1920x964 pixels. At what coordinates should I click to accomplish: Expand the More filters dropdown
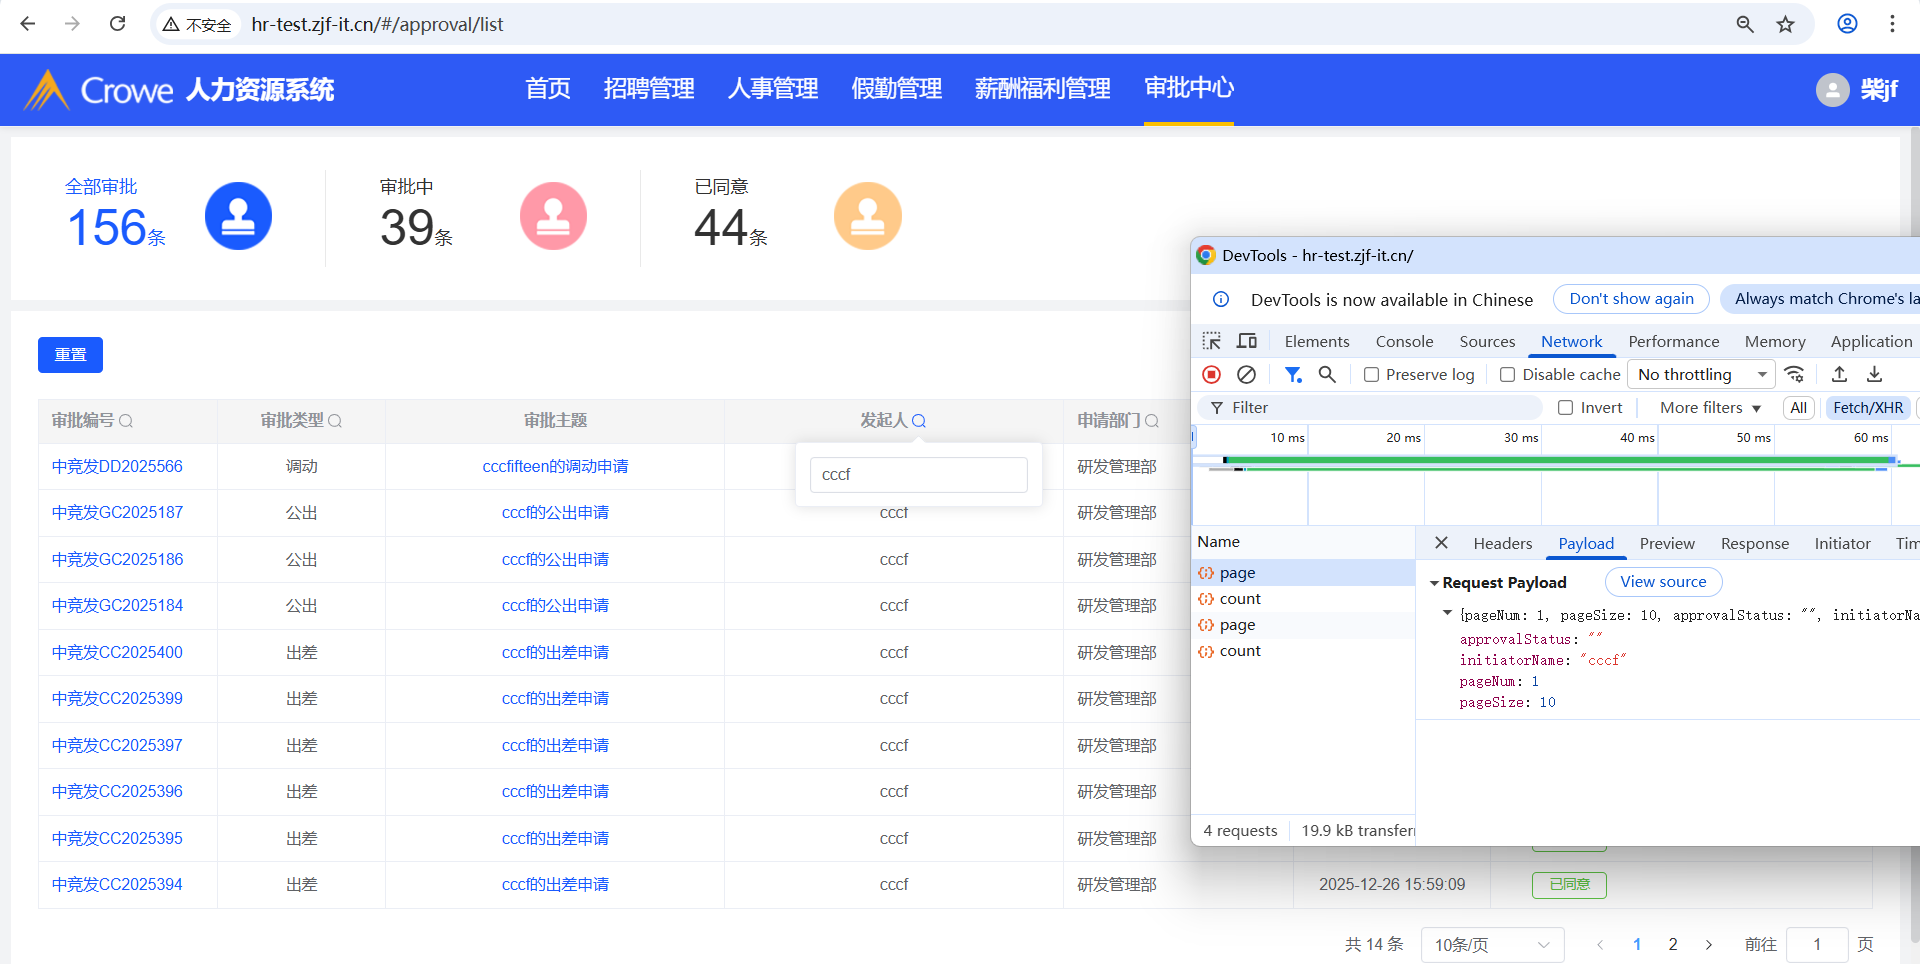[x=1710, y=408]
